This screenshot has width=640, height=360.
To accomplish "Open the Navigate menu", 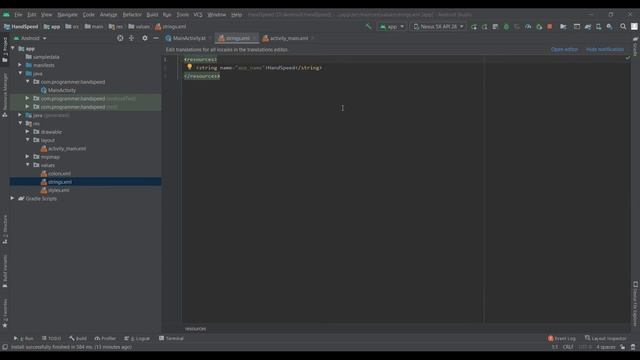I will (67, 15).
